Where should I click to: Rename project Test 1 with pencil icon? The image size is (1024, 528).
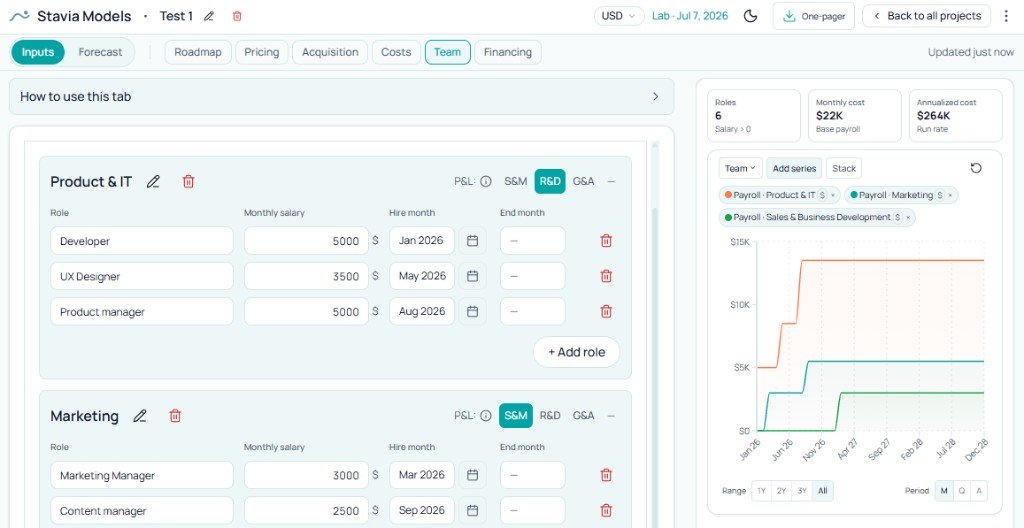tap(209, 16)
